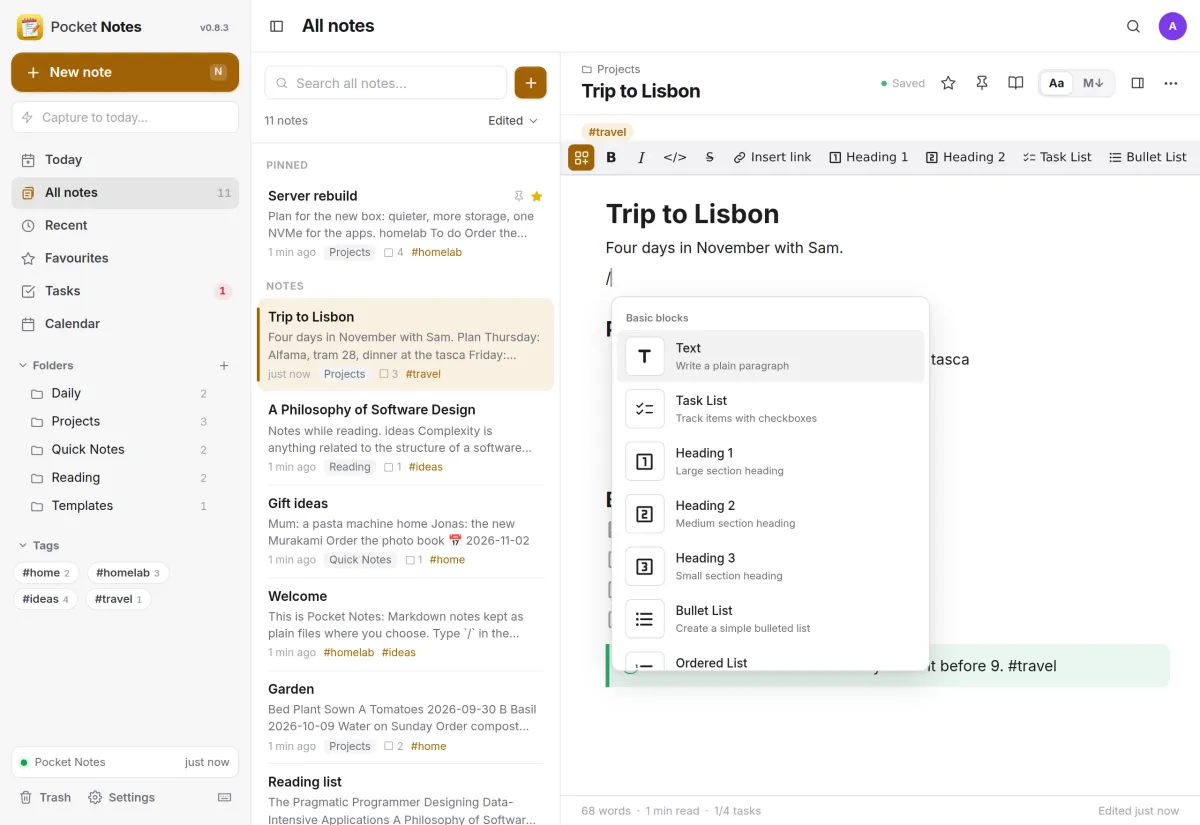Open the Garden note
Screen dimensions: 1200x825
(x=405, y=717)
